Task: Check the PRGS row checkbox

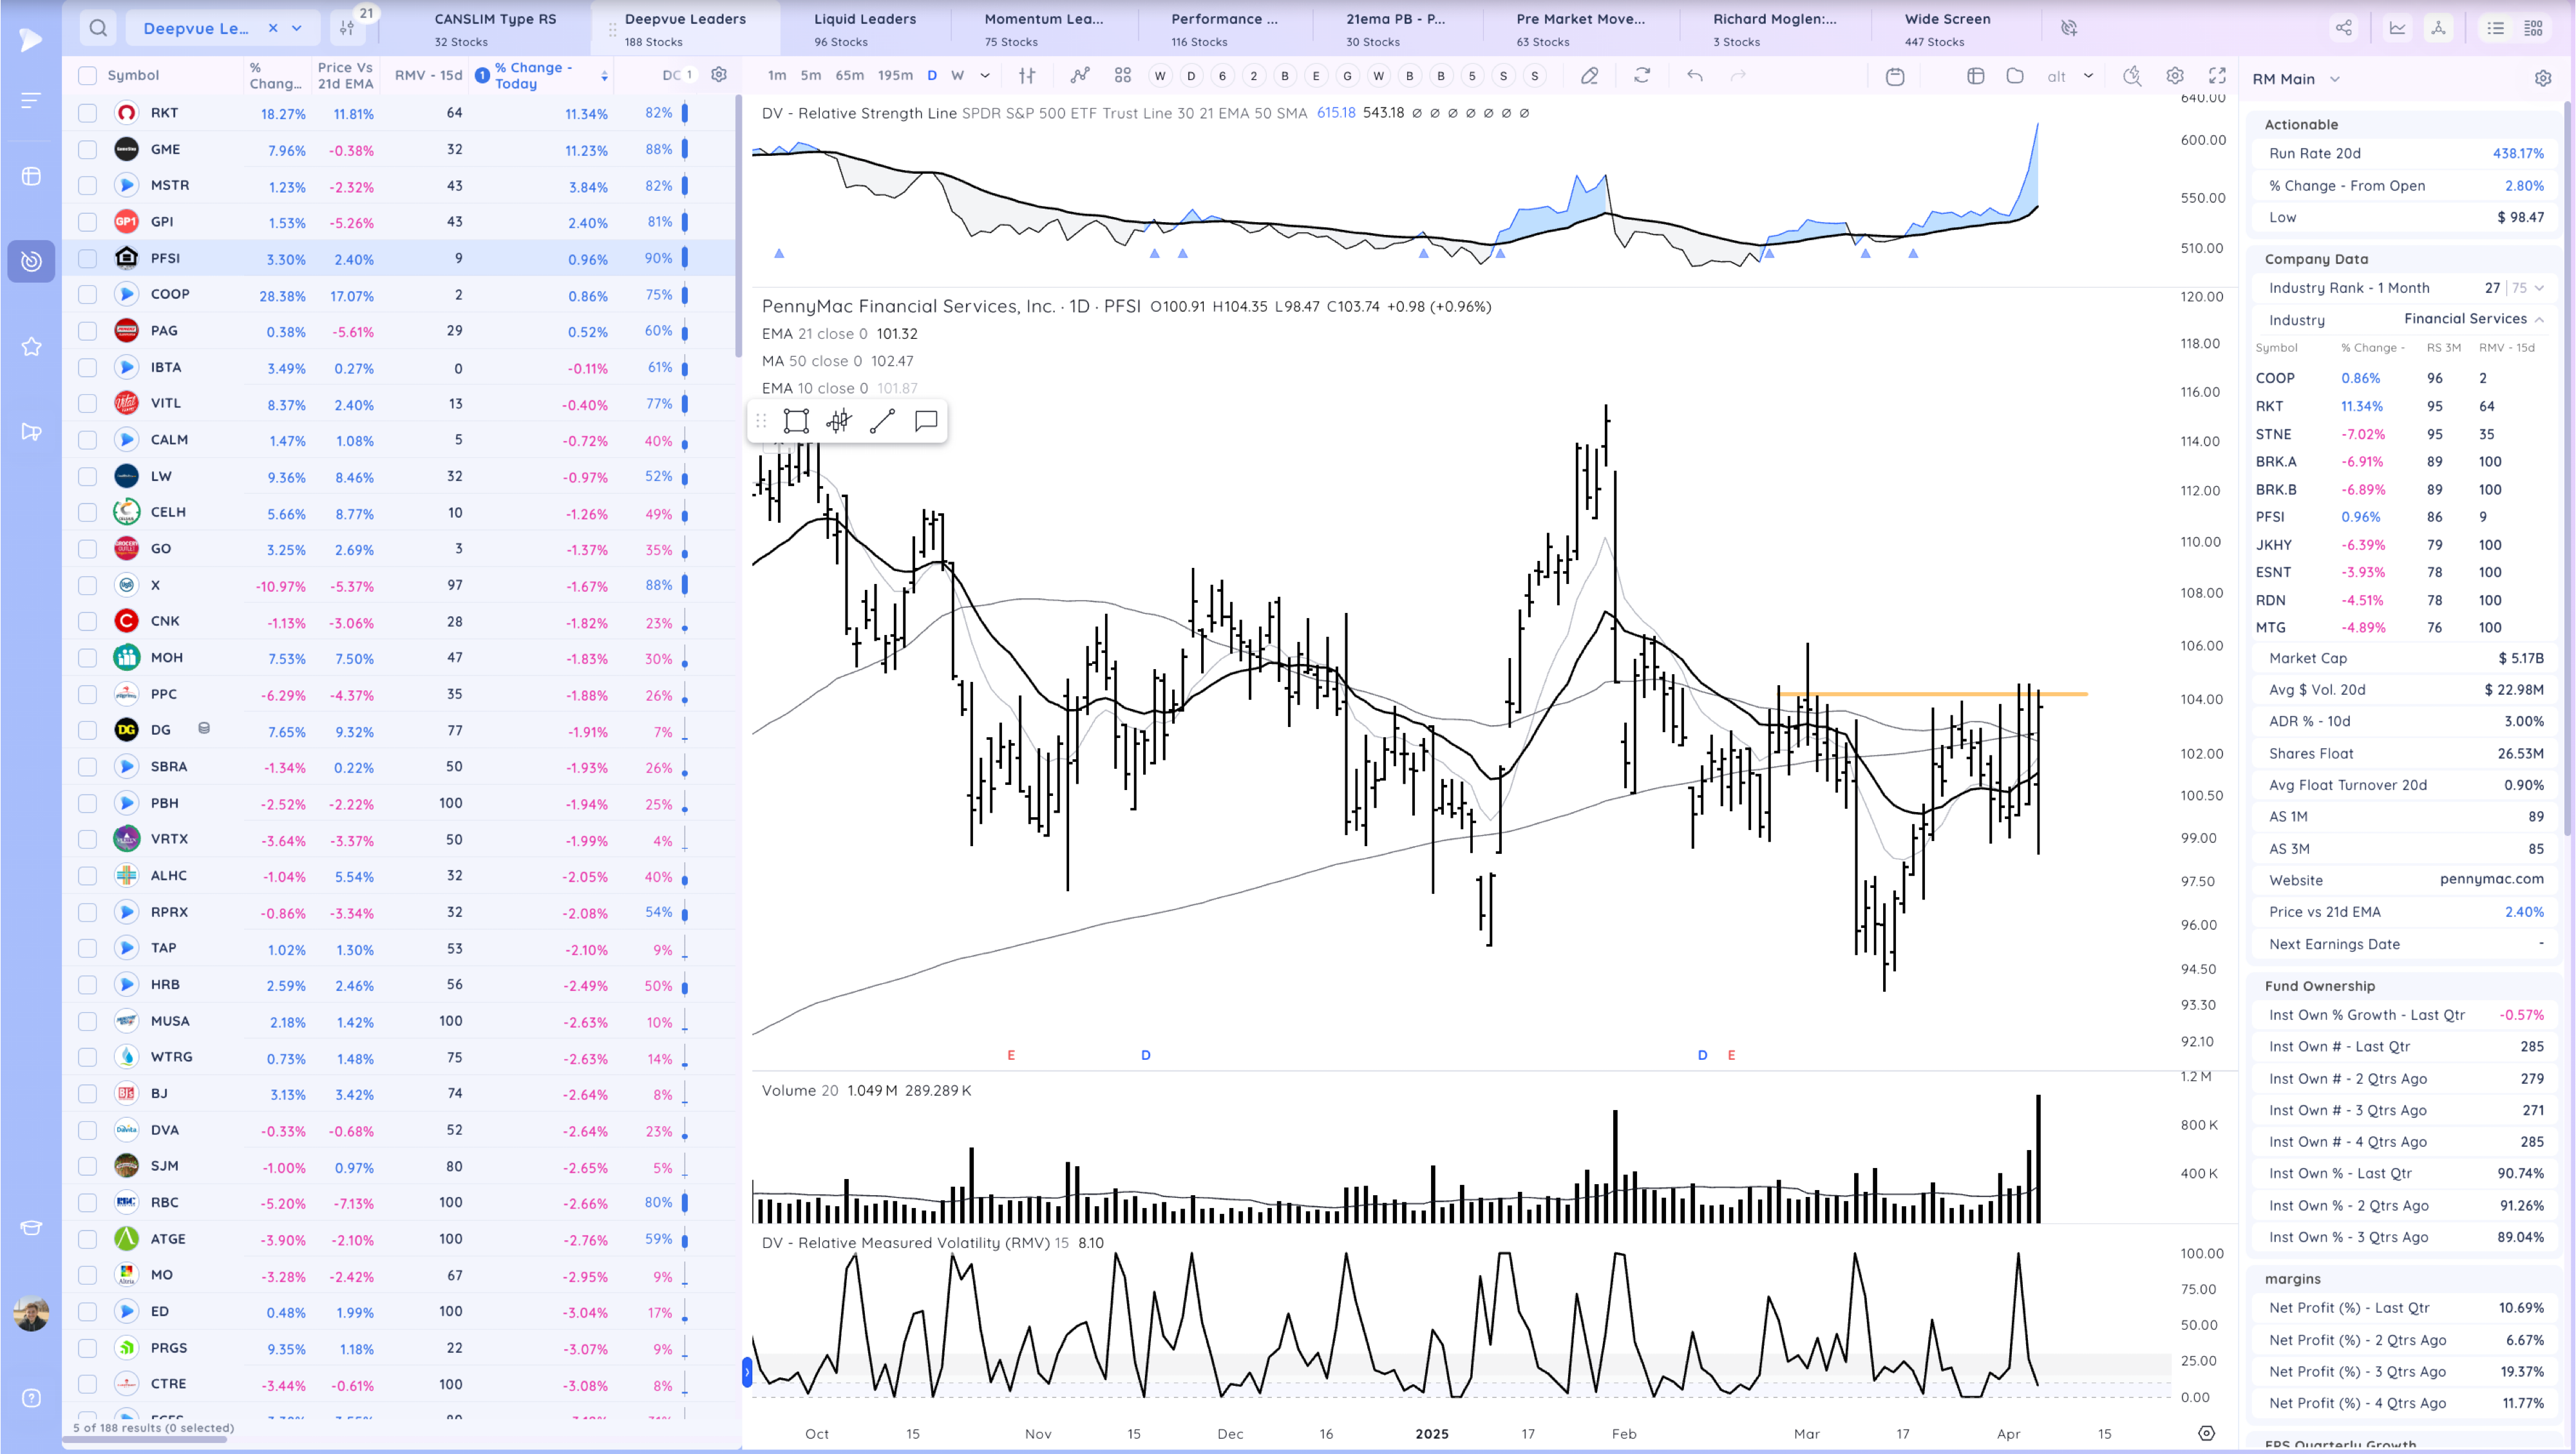Action: pos(88,1348)
